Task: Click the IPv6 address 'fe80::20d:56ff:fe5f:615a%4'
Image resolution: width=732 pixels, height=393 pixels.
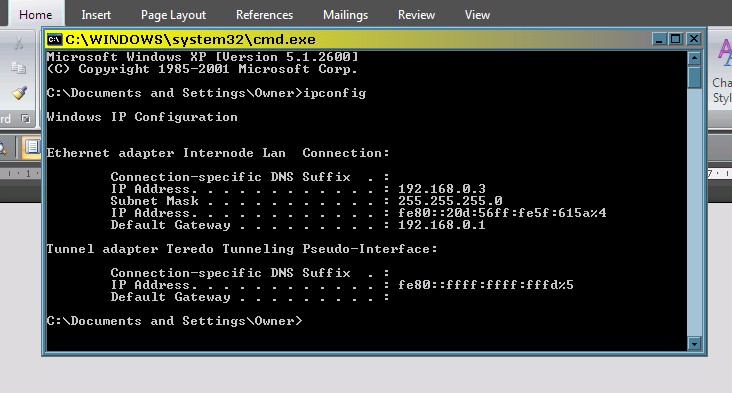Action: click(502, 213)
